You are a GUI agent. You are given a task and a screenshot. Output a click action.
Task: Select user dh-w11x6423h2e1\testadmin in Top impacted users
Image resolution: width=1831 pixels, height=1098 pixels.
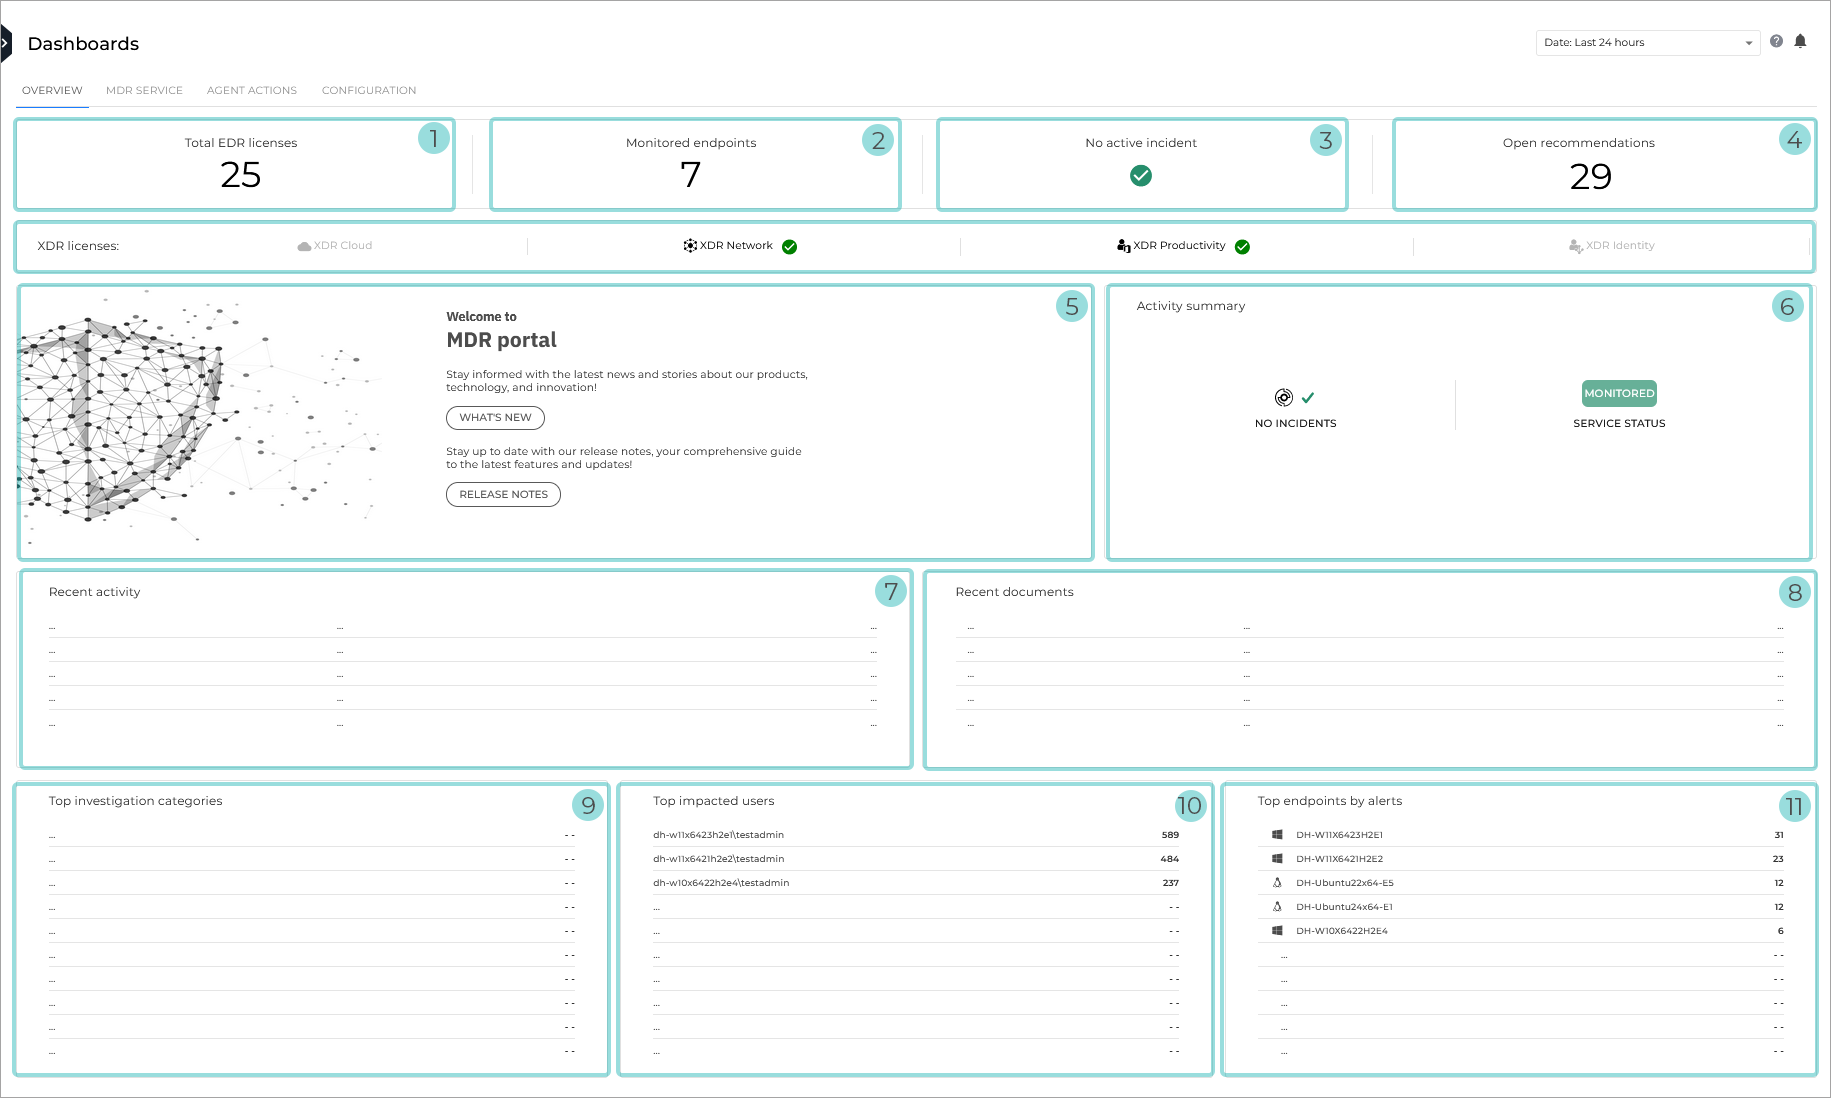click(x=718, y=834)
